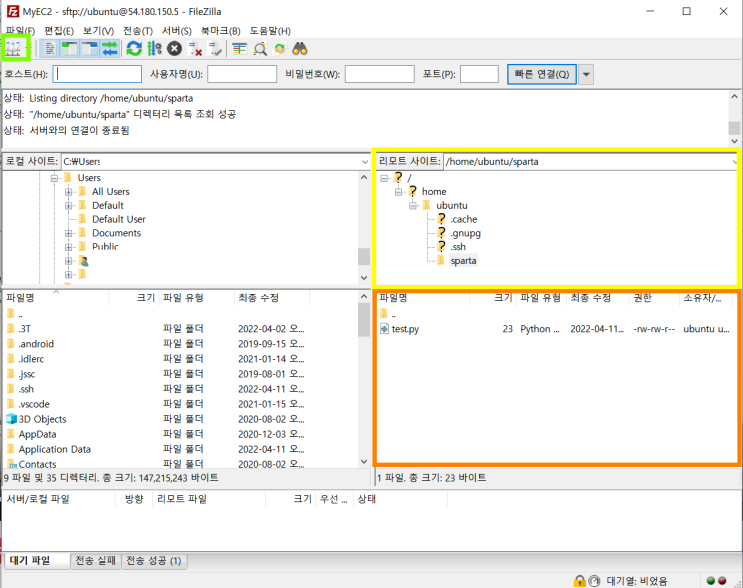Open the 편집(E) menu
743x588 pixels.
[x=59, y=31]
